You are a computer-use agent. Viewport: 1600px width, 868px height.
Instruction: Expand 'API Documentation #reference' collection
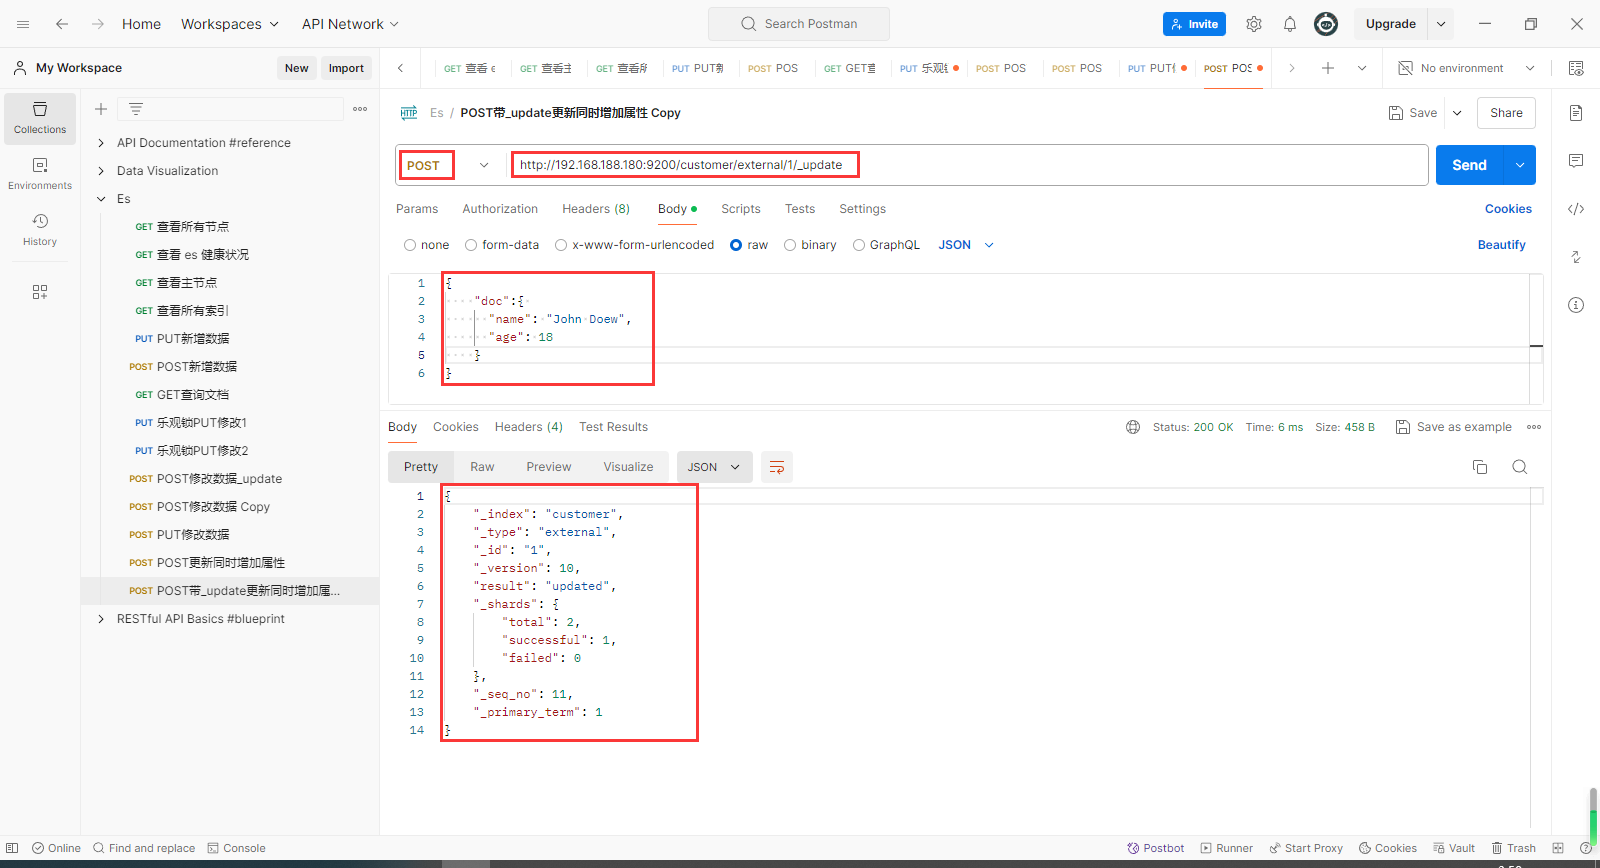pos(101,143)
